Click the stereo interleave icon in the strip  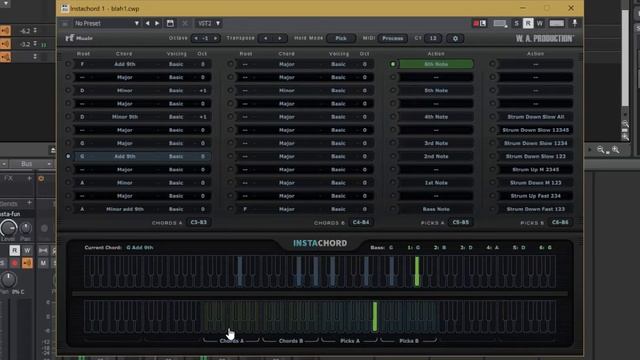coord(43,250)
